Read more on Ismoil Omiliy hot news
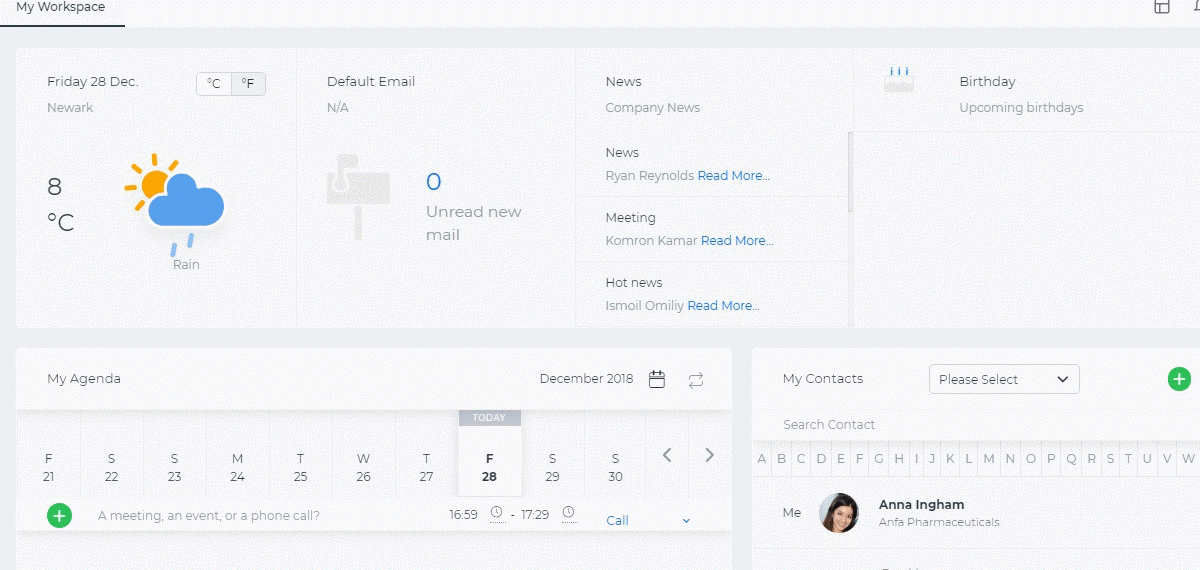This screenshot has width=1200, height=570. coord(723,306)
